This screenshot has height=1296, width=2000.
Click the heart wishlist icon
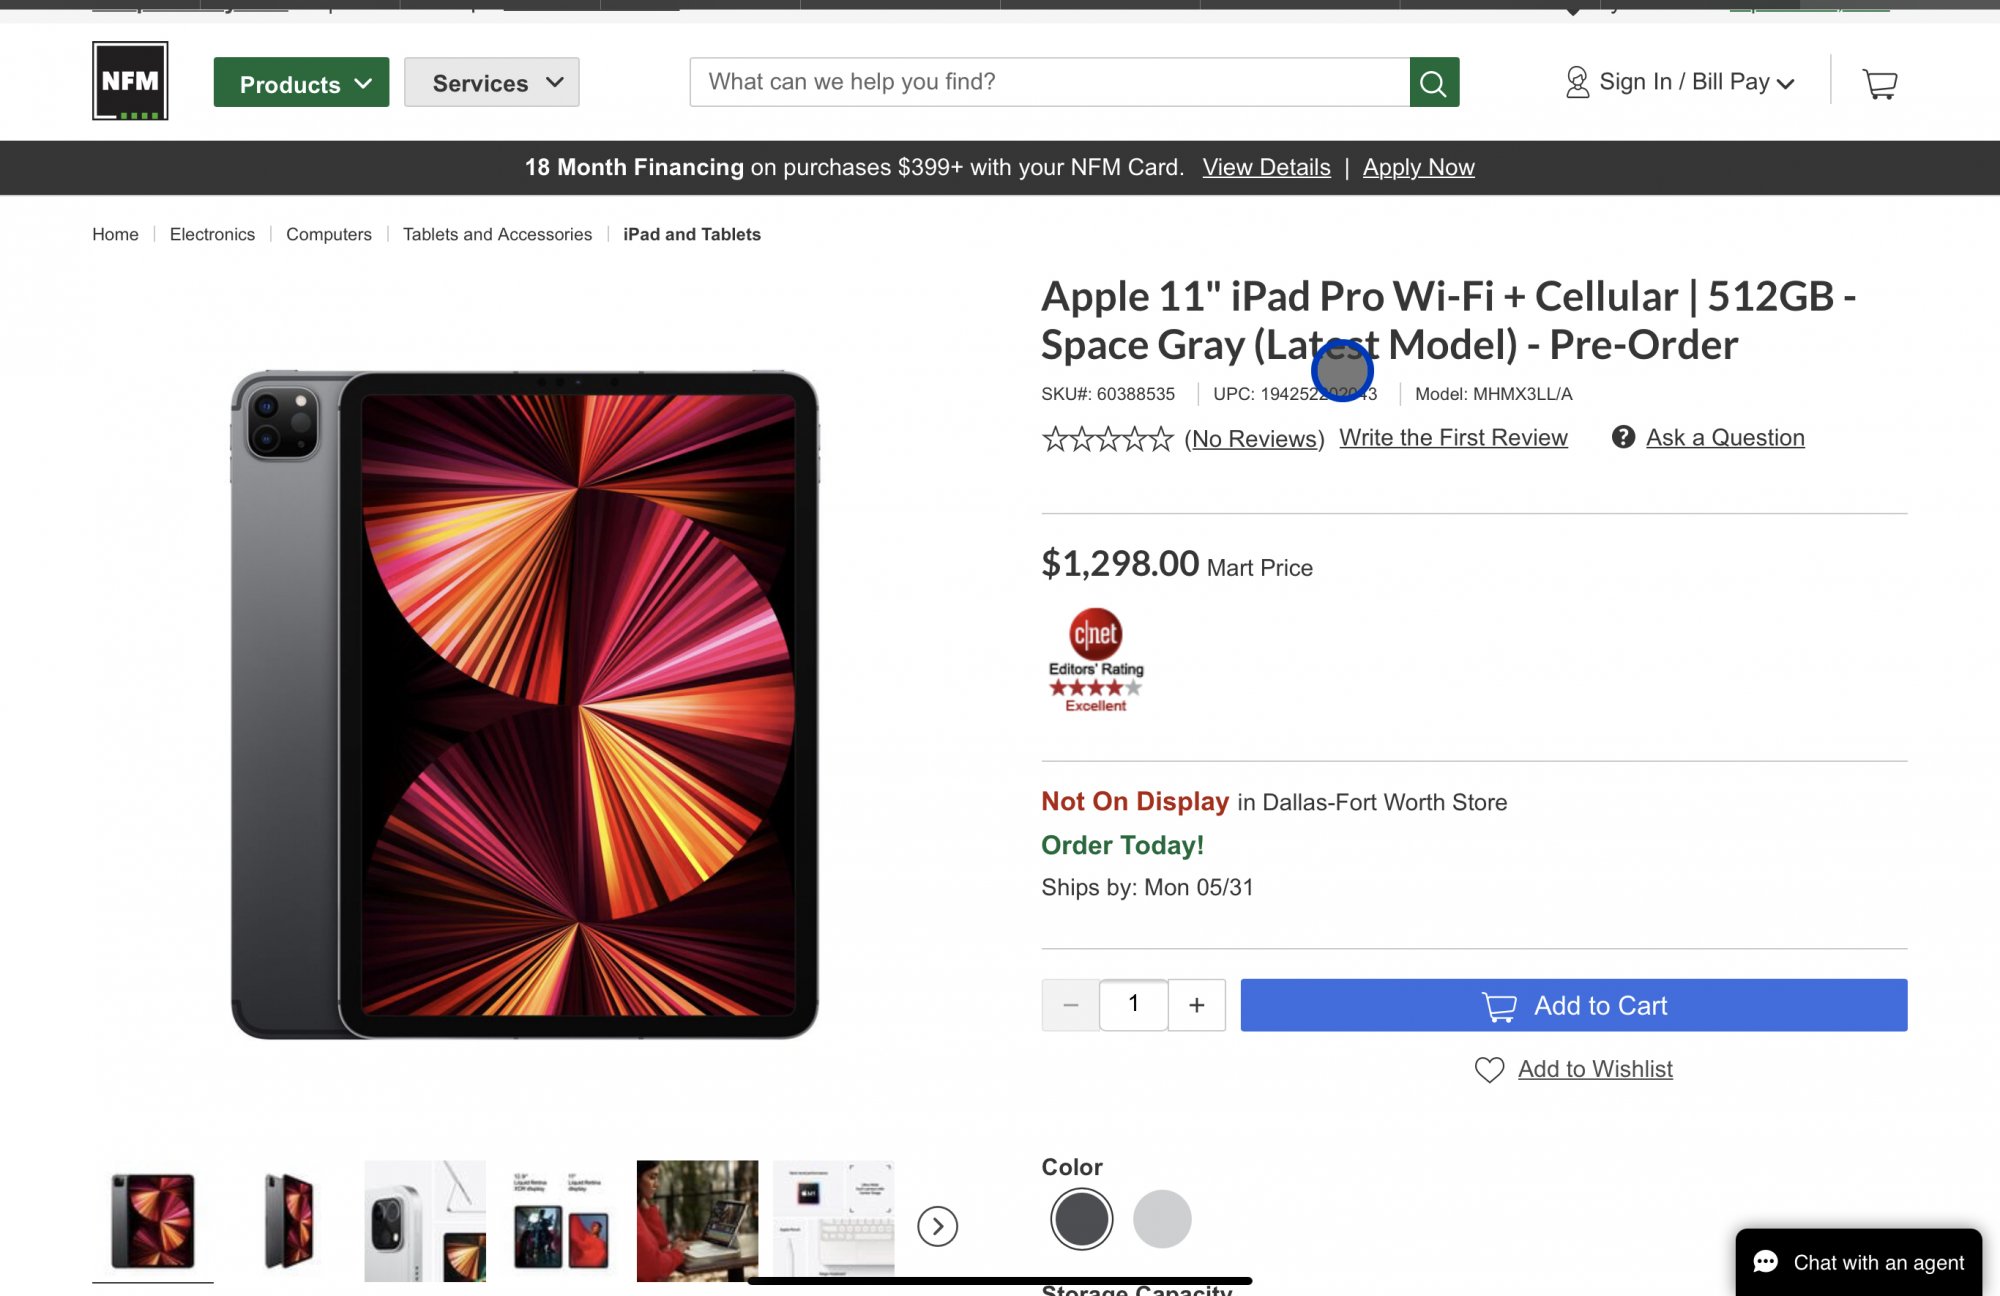point(1489,1069)
